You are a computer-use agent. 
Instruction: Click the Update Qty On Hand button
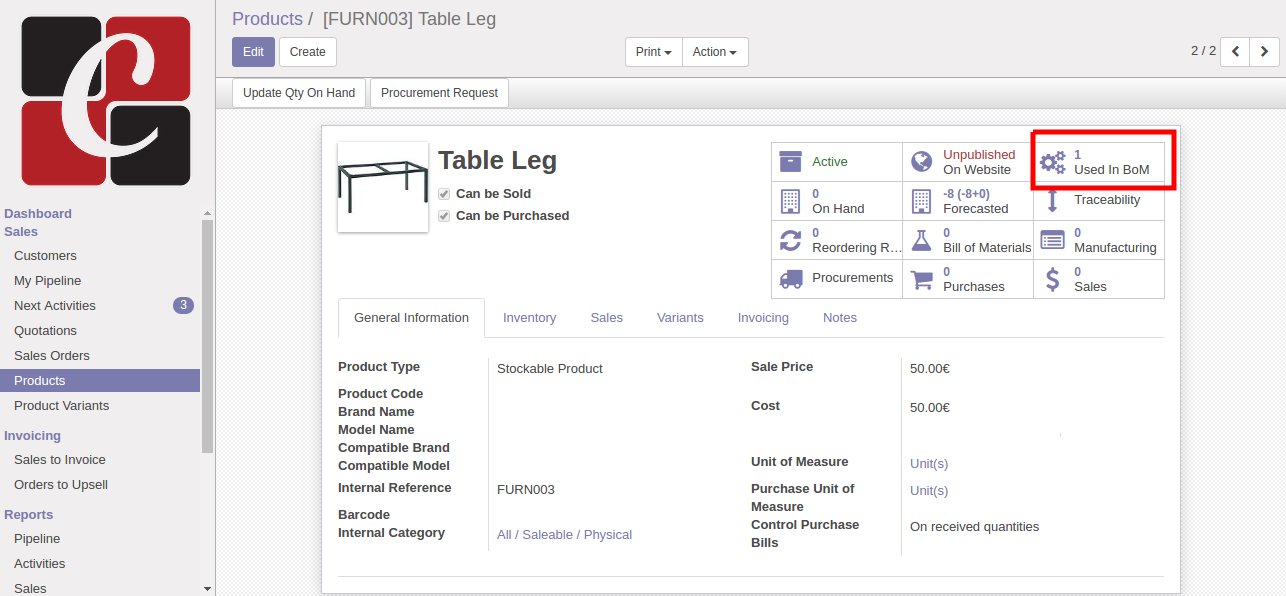click(299, 93)
